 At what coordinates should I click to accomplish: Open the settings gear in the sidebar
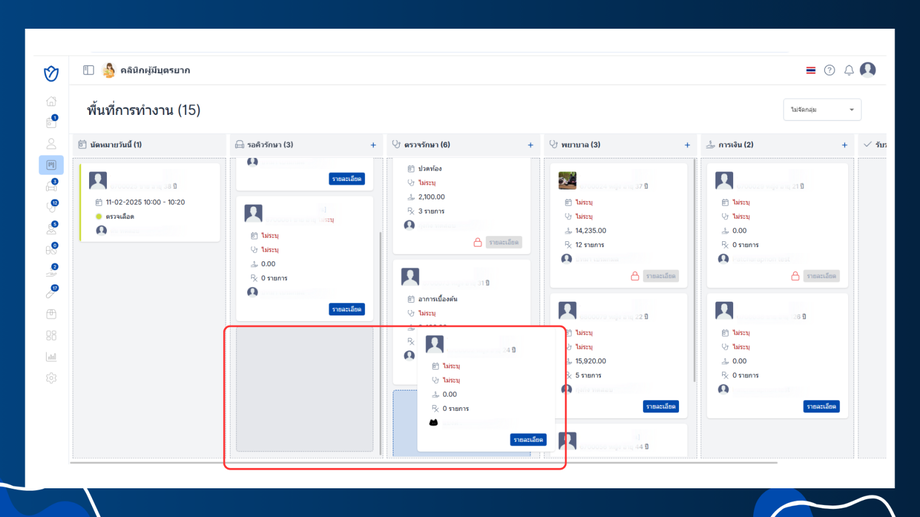coord(51,378)
